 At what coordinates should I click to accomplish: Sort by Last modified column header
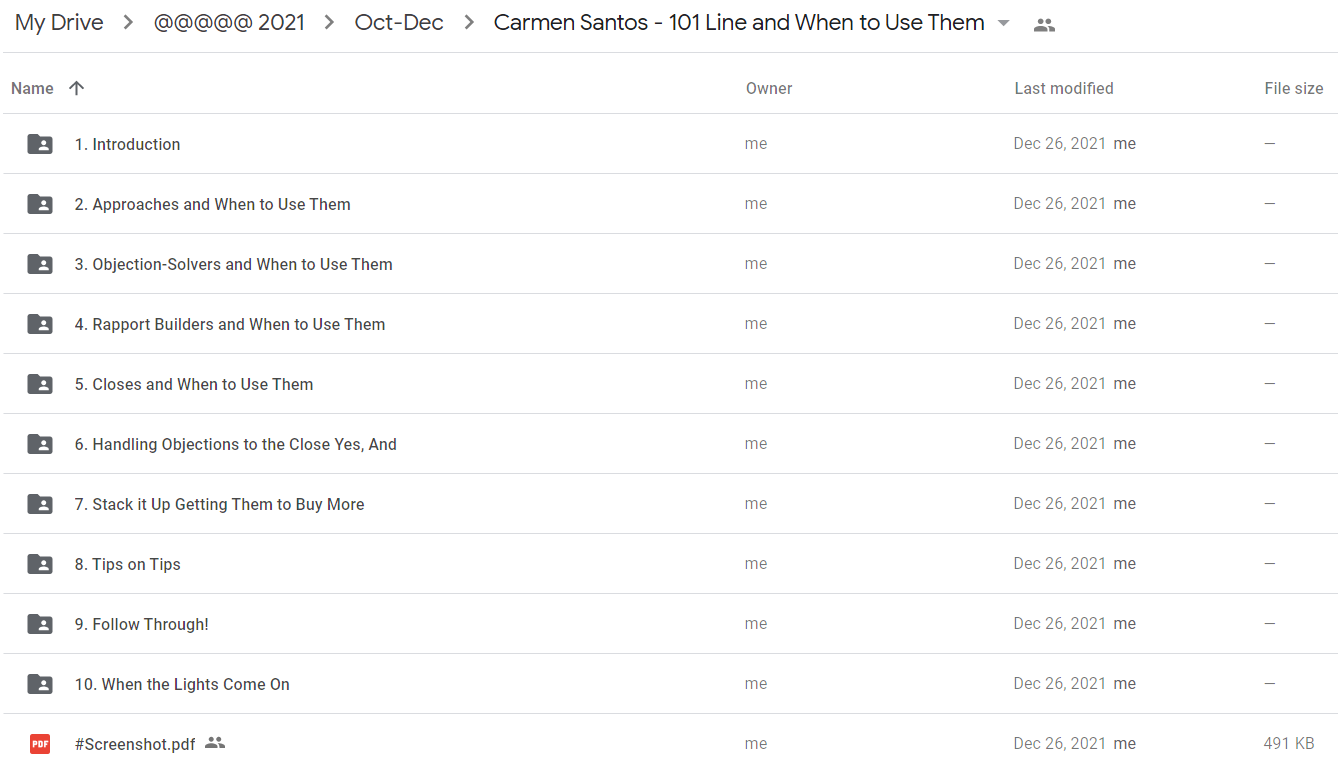pos(1064,88)
